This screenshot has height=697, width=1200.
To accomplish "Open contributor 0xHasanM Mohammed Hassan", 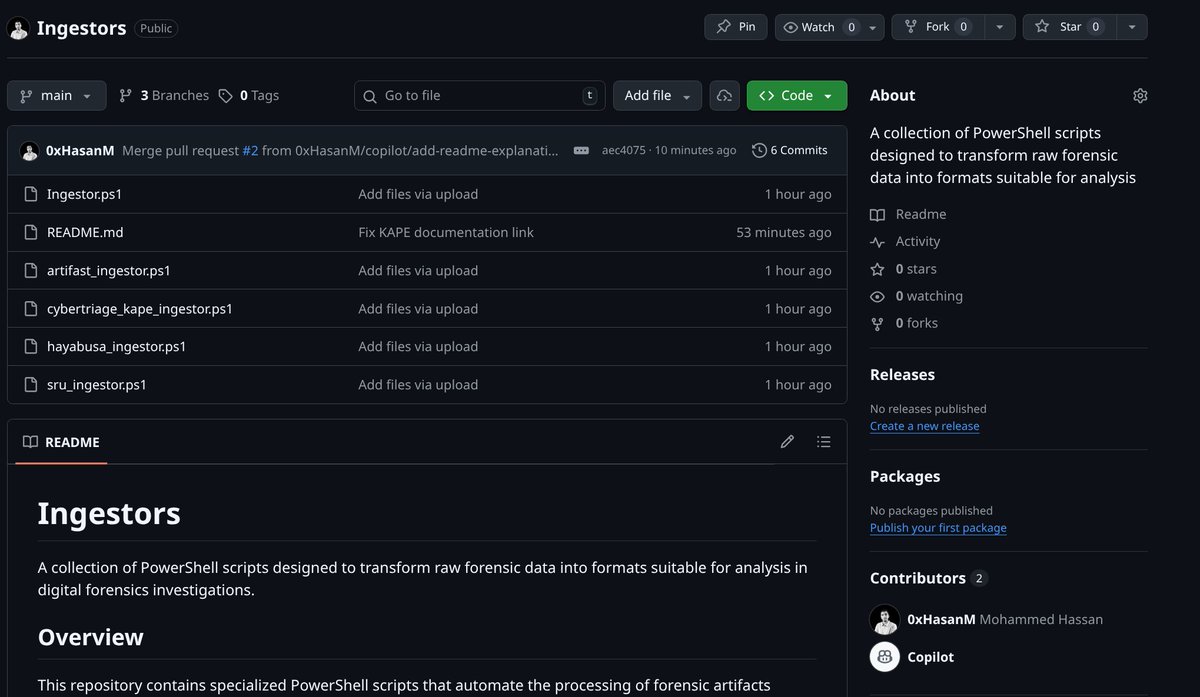I will pos(1005,619).
